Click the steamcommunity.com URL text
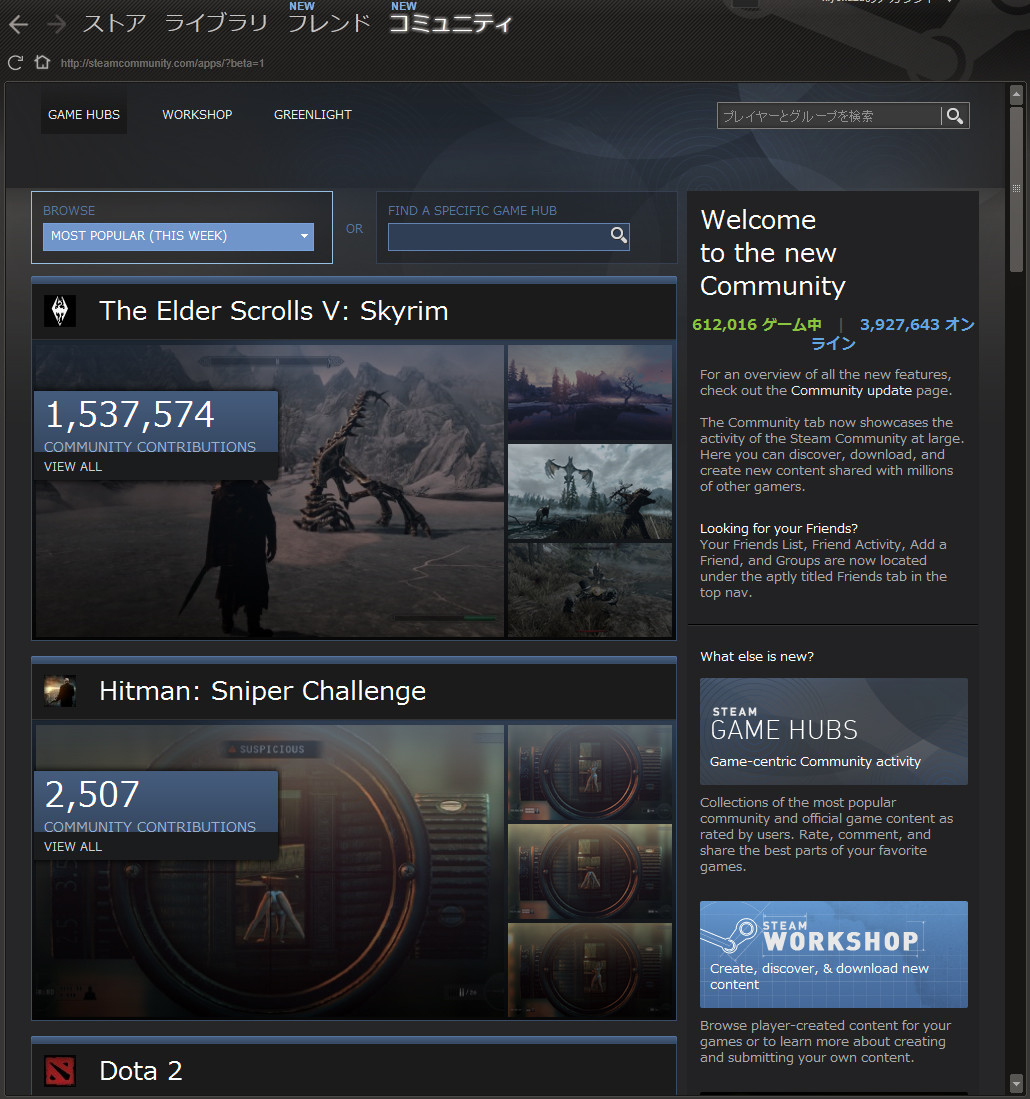The height and width of the screenshot is (1099, 1030). point(162,63)
